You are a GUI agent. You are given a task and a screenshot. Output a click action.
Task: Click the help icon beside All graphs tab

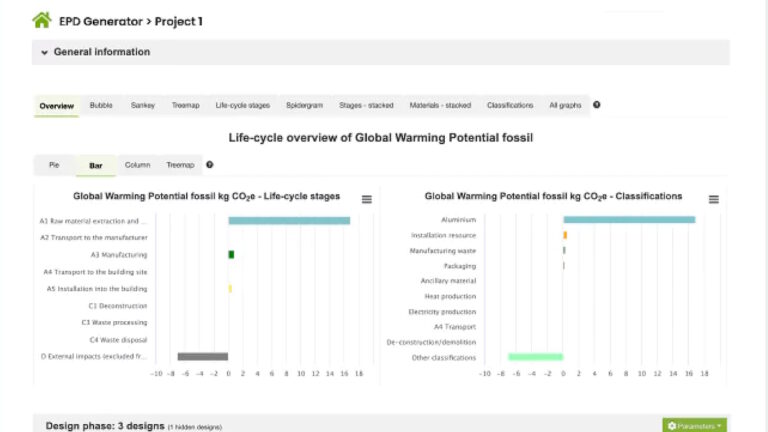pos(597,105)
